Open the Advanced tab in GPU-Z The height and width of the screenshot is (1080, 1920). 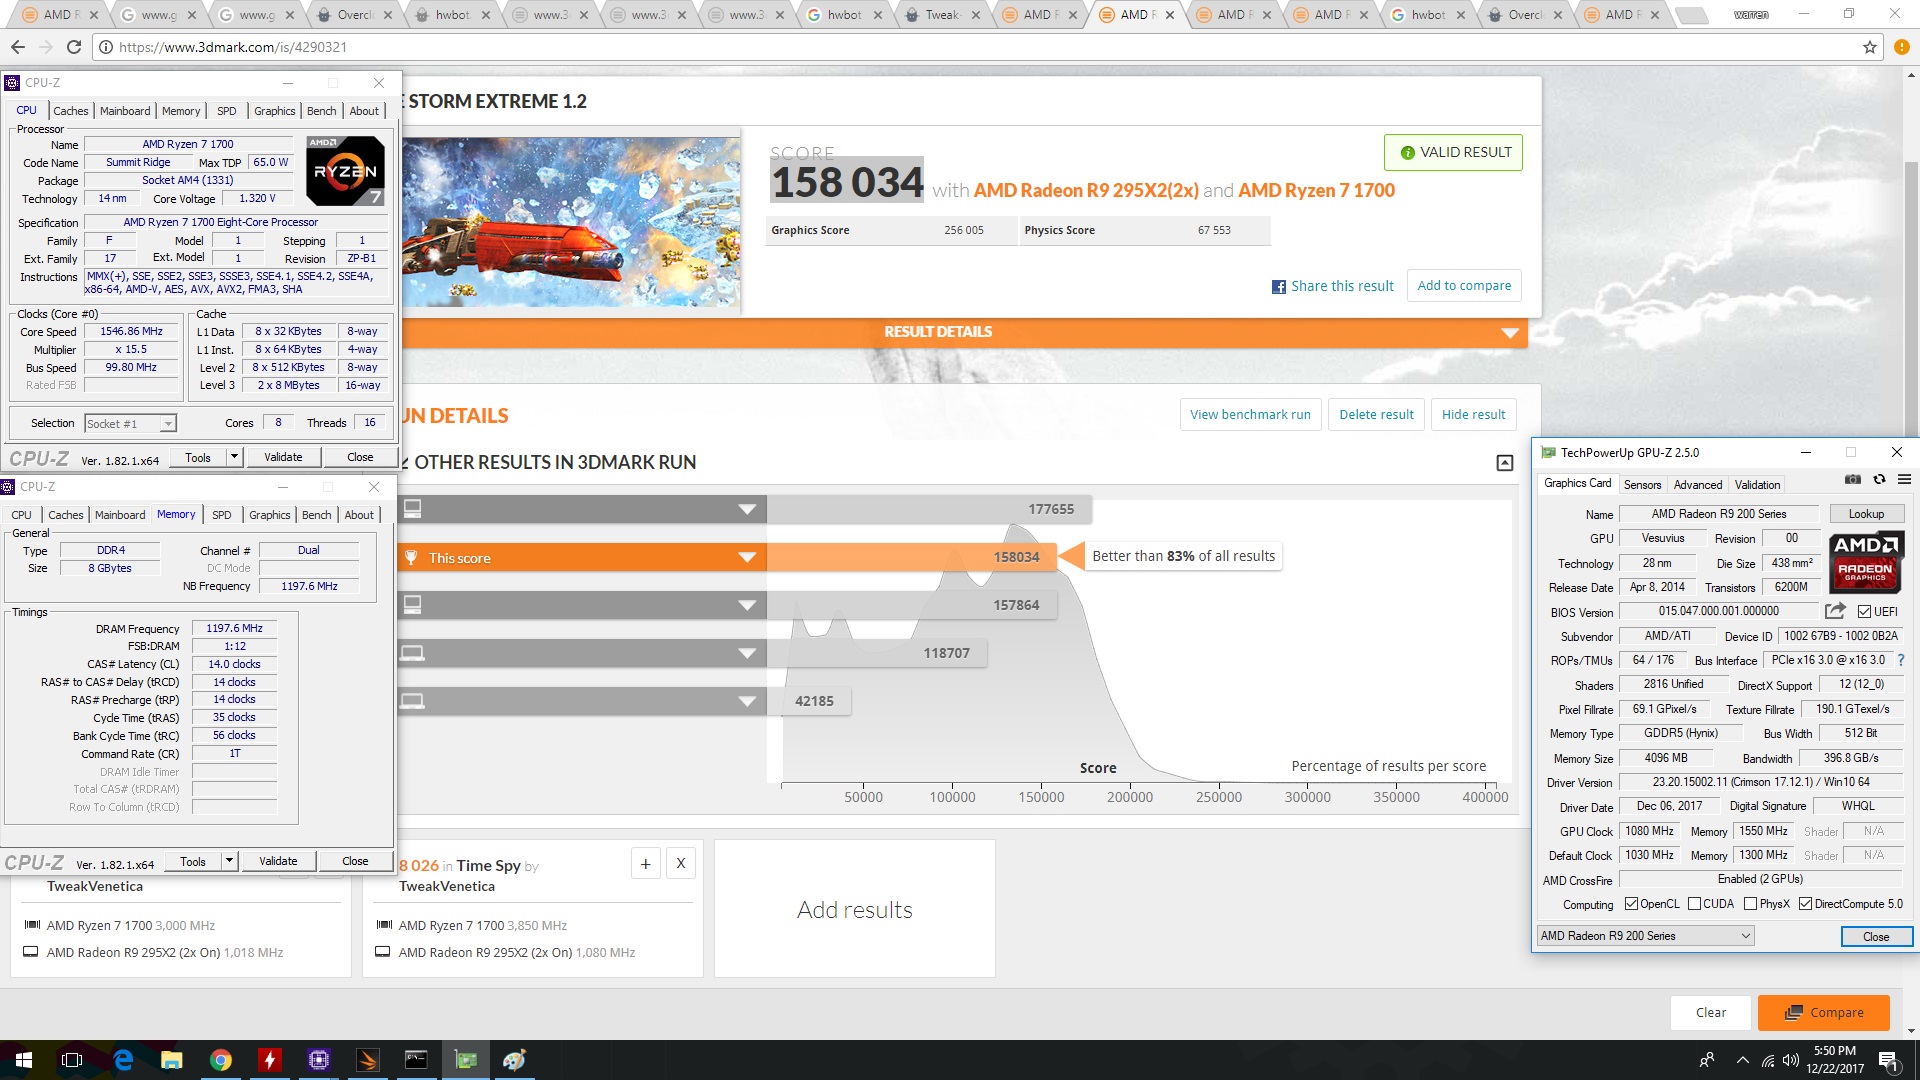tap(1698, 485)
